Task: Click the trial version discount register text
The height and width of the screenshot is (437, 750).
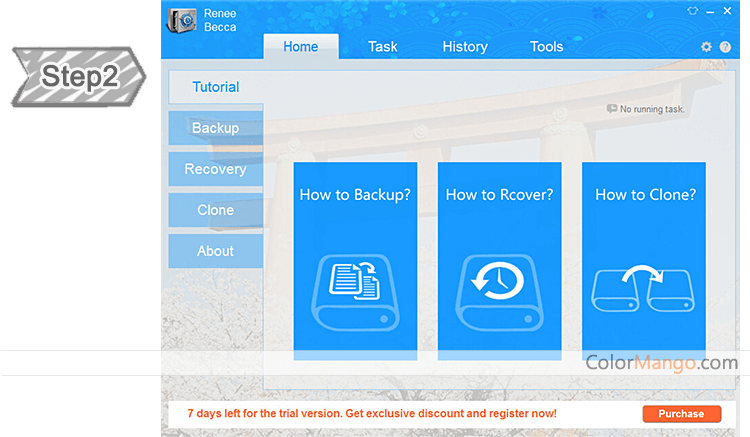Action: (372, 413)
